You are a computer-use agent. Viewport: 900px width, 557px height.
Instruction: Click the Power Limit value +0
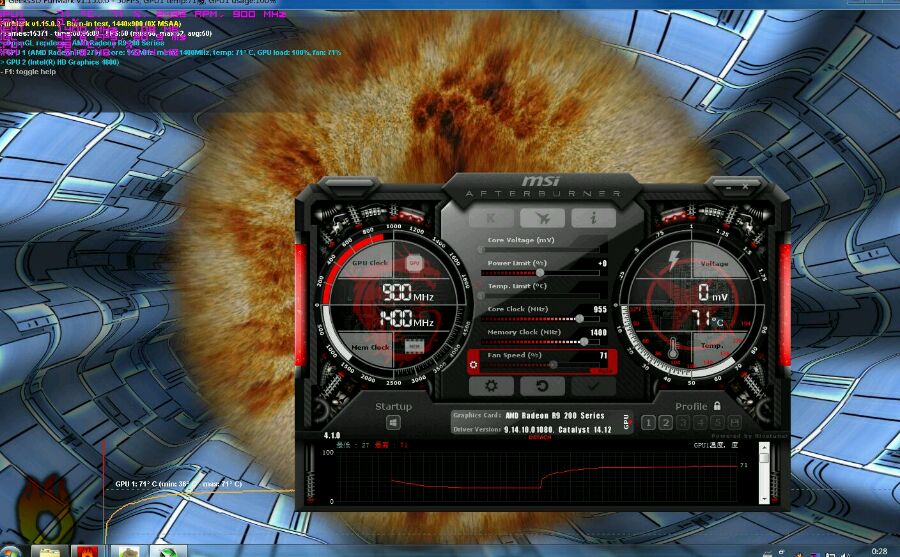[x=602, y=264]
